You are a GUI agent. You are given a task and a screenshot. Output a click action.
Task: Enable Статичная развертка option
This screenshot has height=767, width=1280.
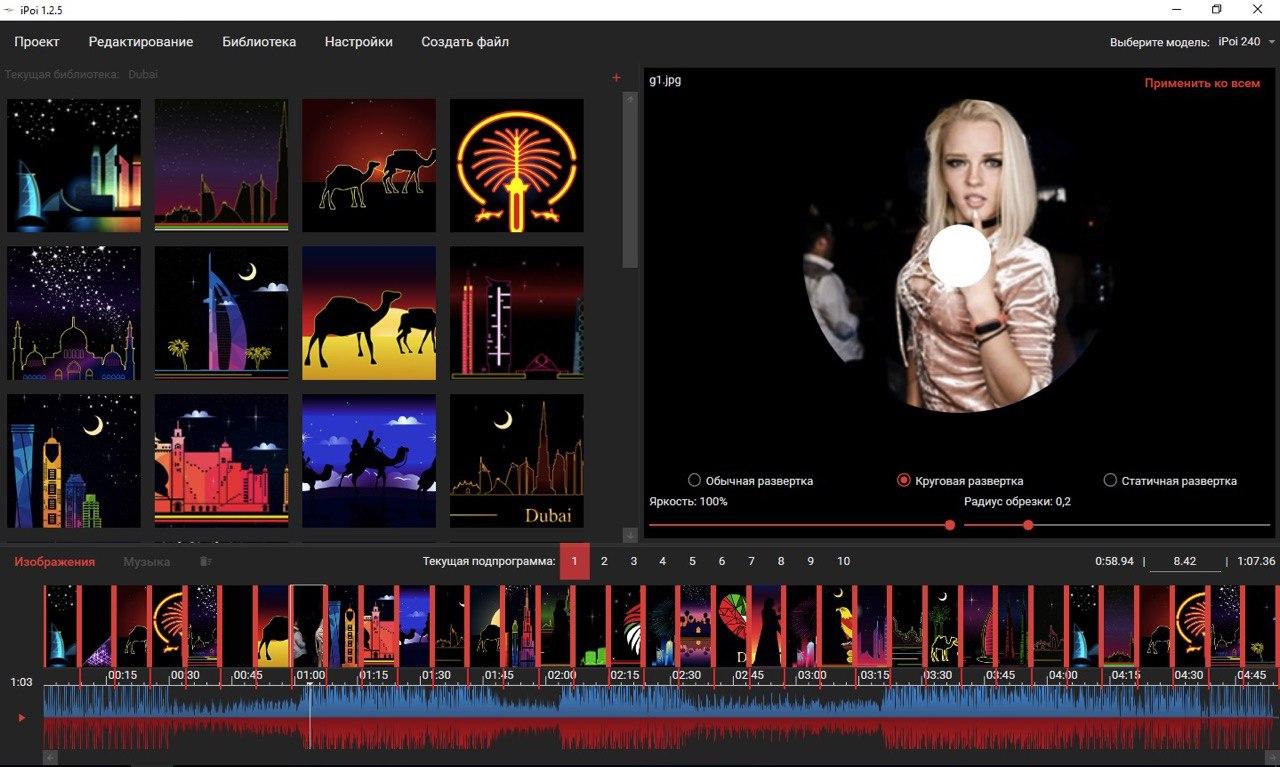[x=1110, y=480]
